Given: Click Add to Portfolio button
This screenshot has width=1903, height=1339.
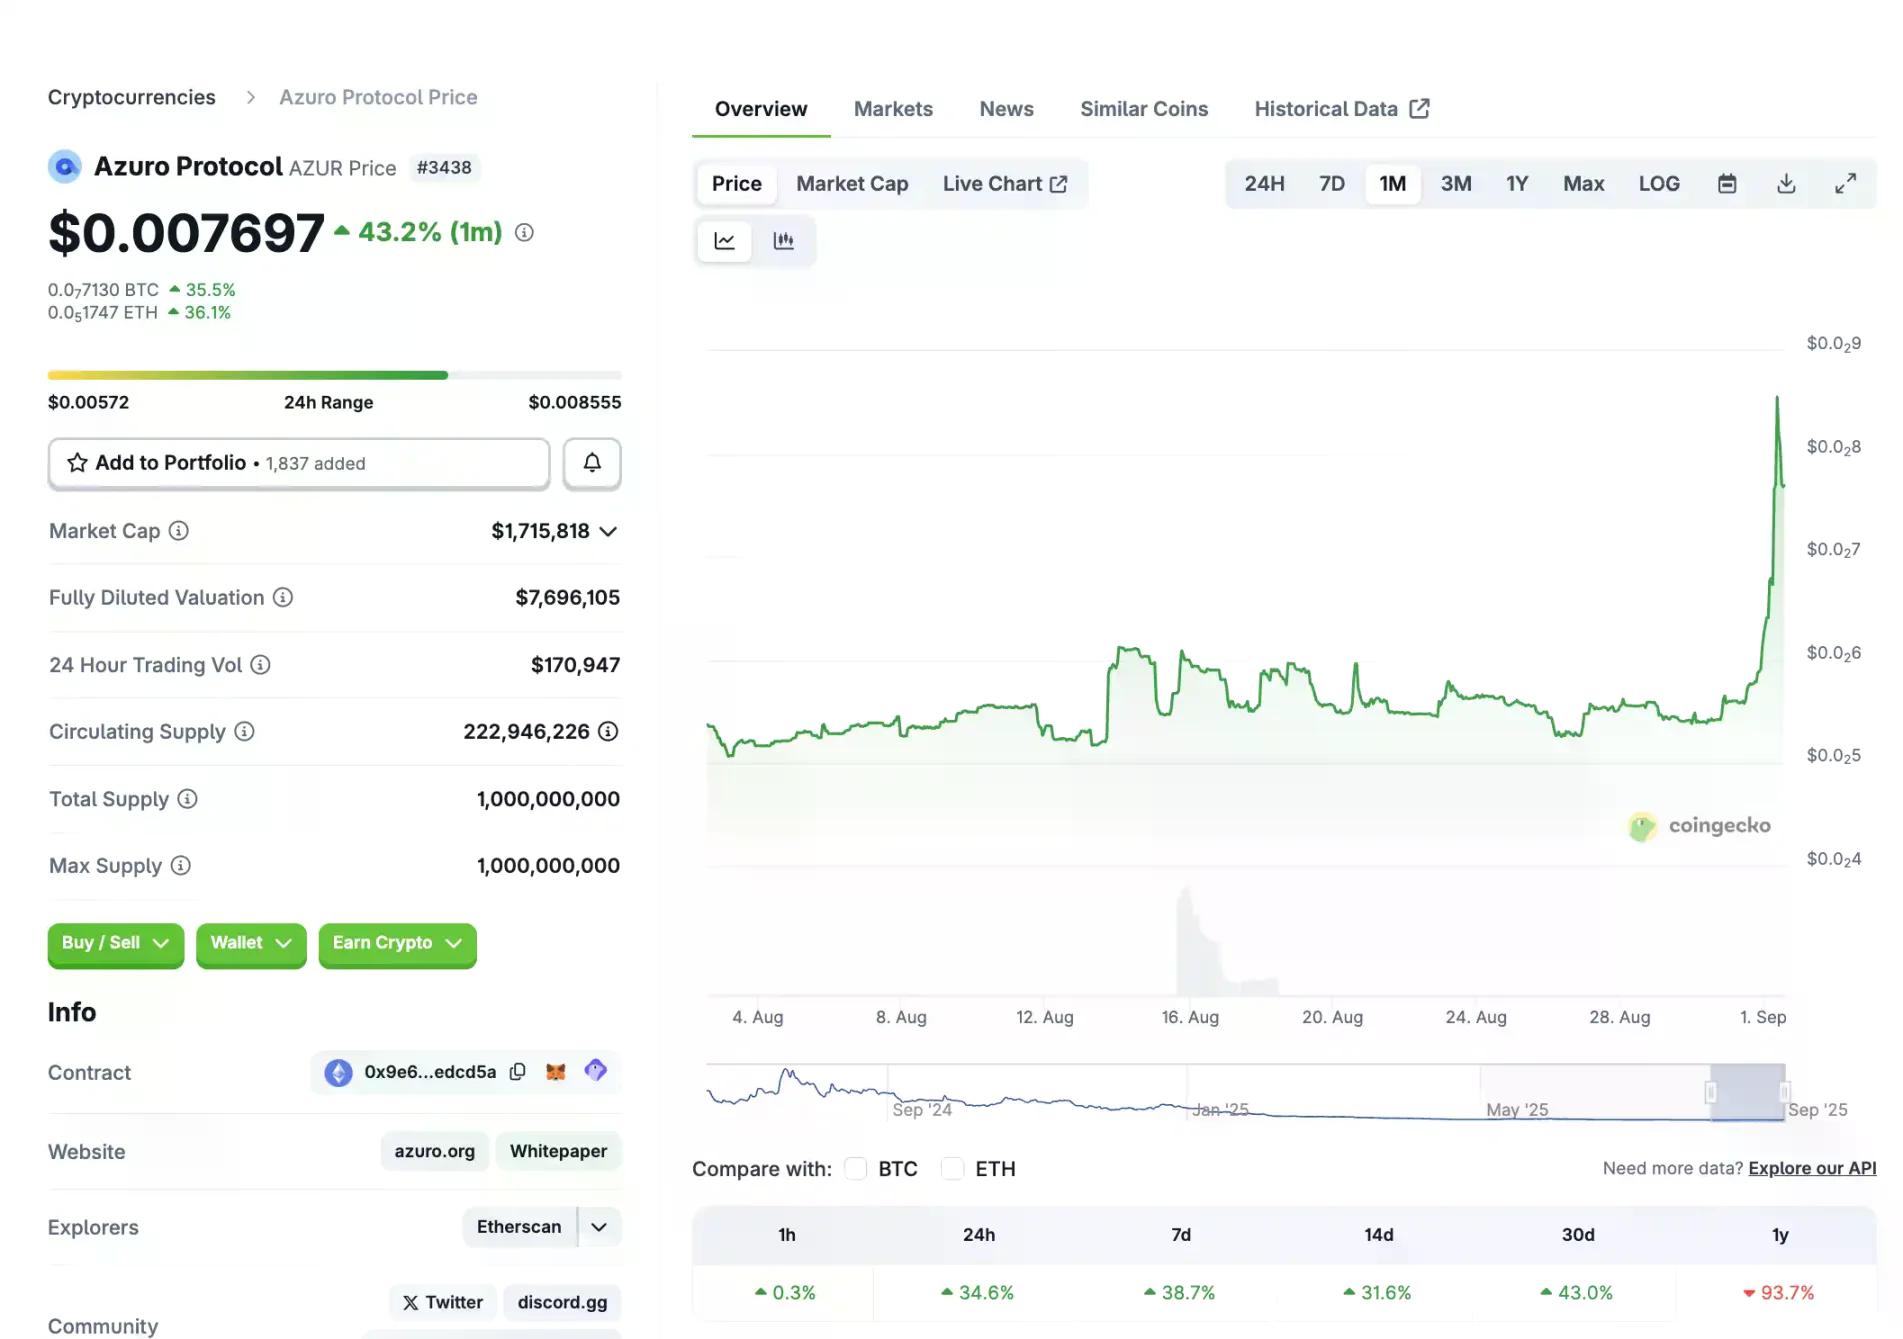Looking at the screenshot, I should coord(299,463).
